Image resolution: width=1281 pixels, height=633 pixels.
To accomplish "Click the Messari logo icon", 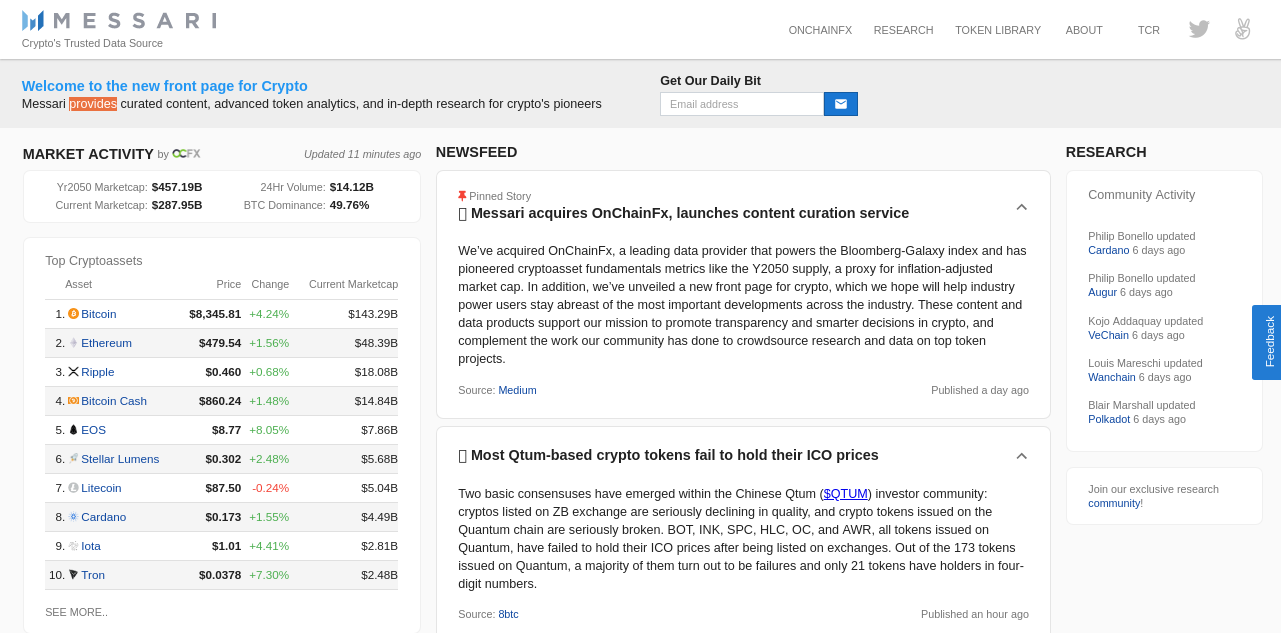I will click(33, 20).
